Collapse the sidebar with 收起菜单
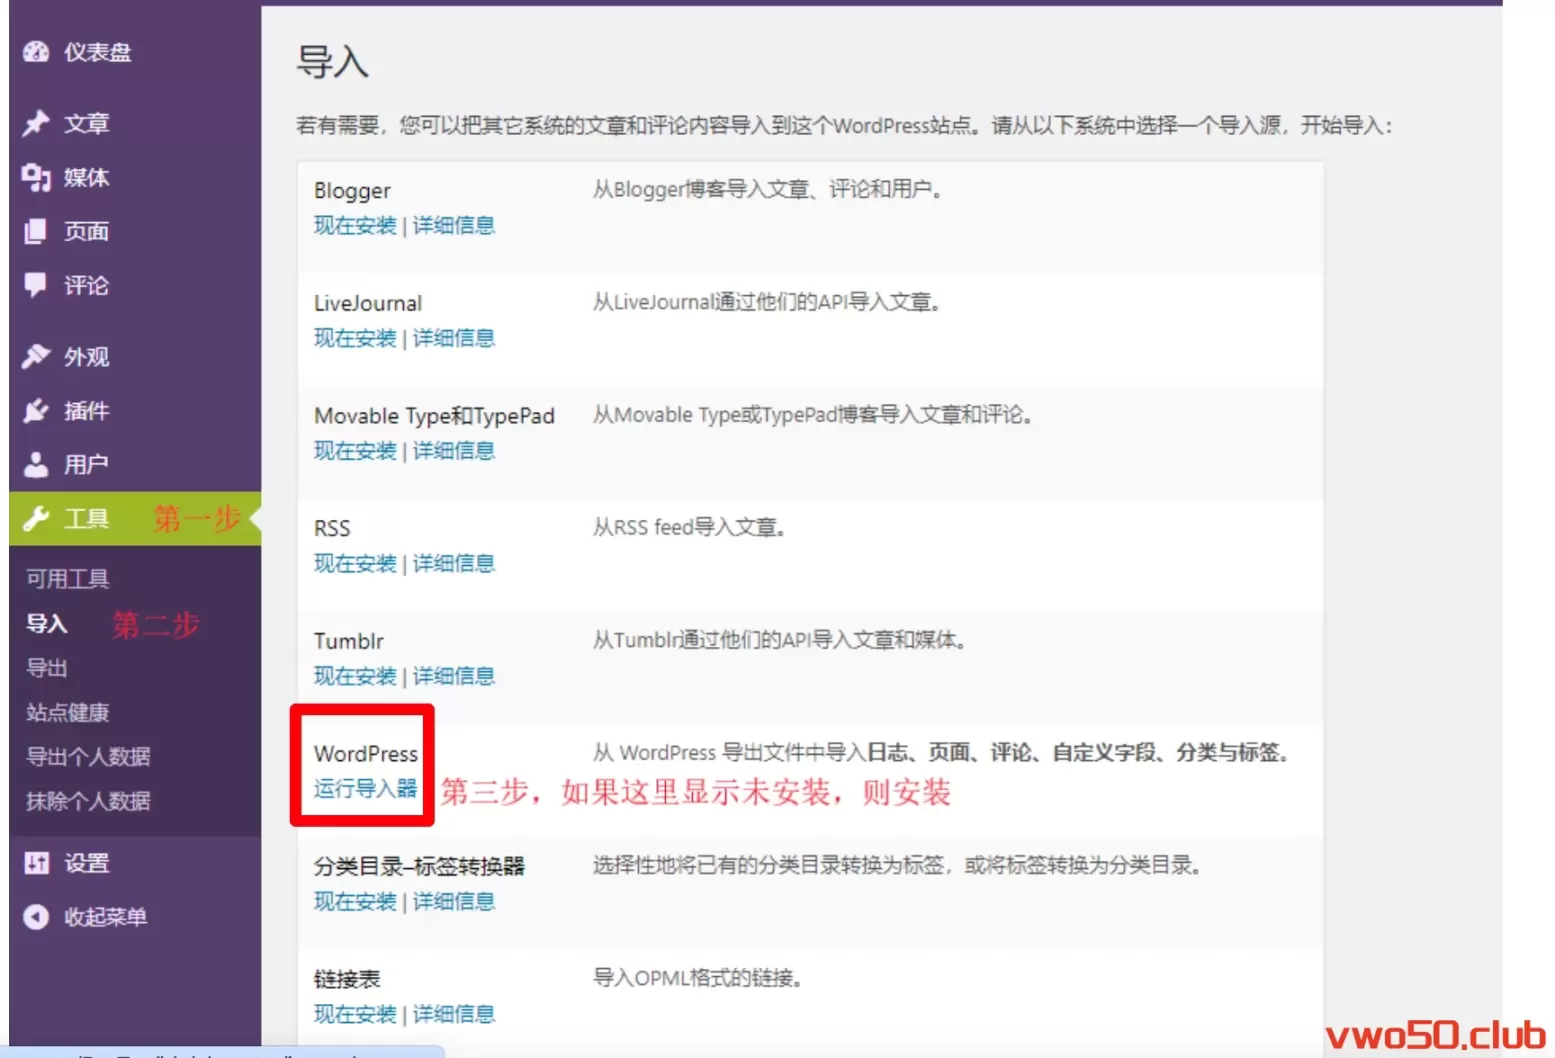The height and width of the screenshot is (1058, 1555). 104,917
